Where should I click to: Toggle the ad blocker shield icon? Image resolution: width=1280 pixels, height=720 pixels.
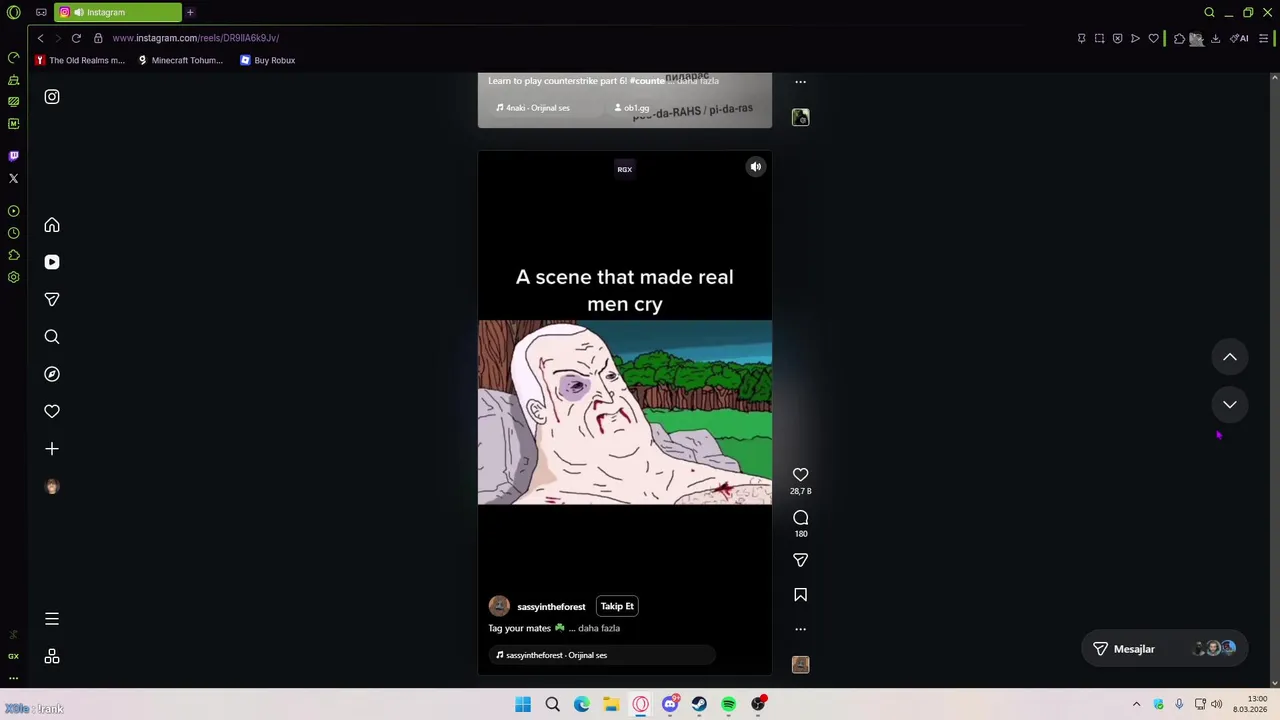pos(1117,38)
